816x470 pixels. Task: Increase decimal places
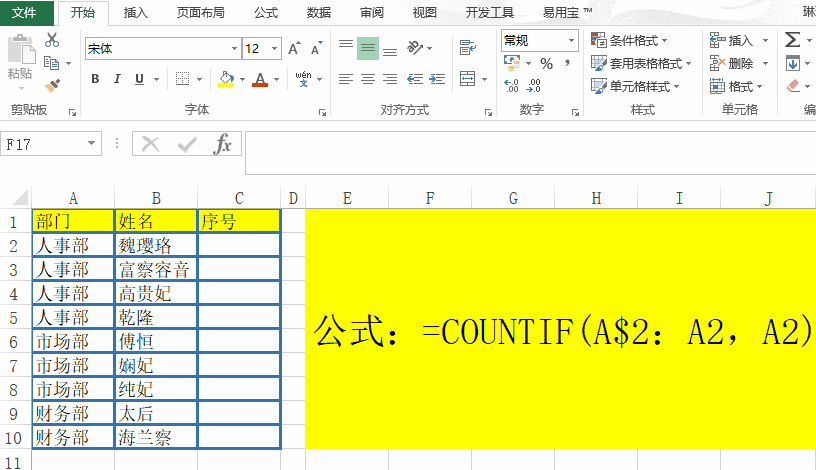pyautogui.click(x=512, y=85)
